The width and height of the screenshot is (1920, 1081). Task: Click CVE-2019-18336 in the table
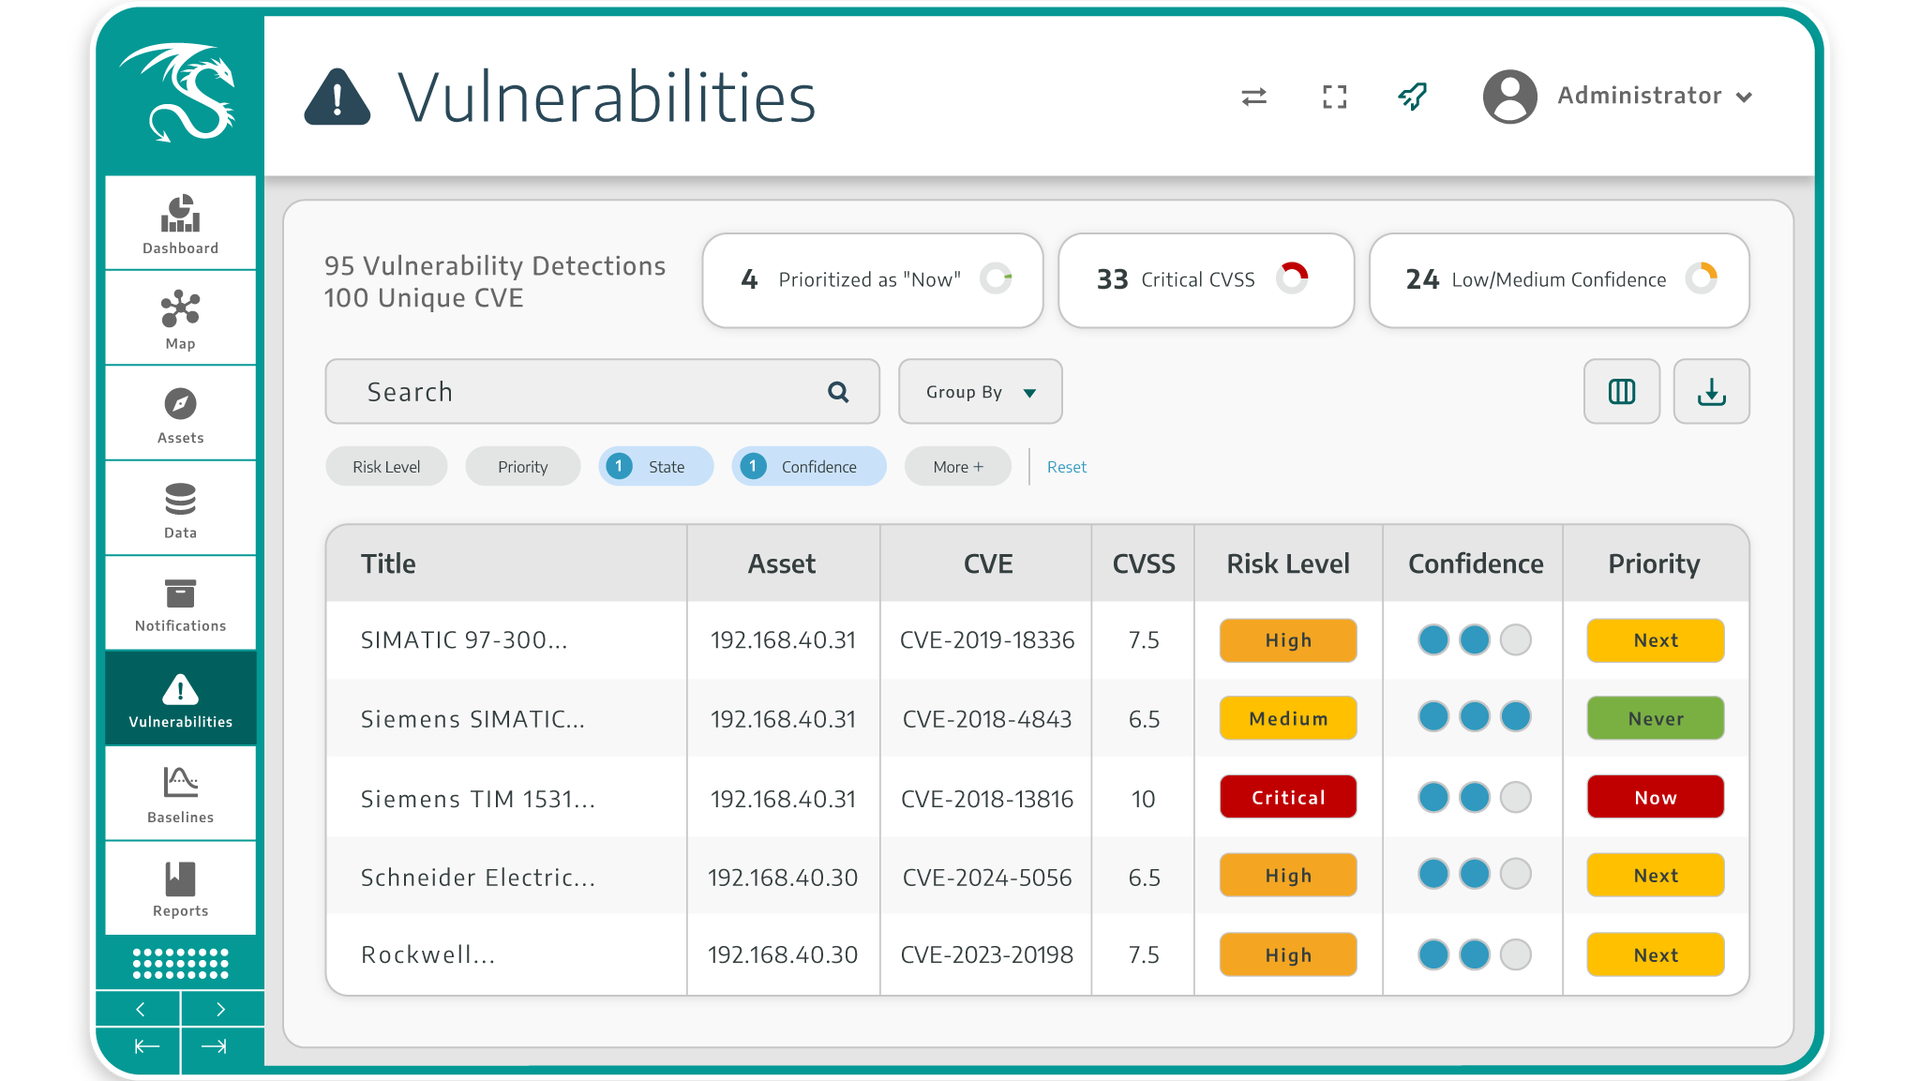[987, 640]
